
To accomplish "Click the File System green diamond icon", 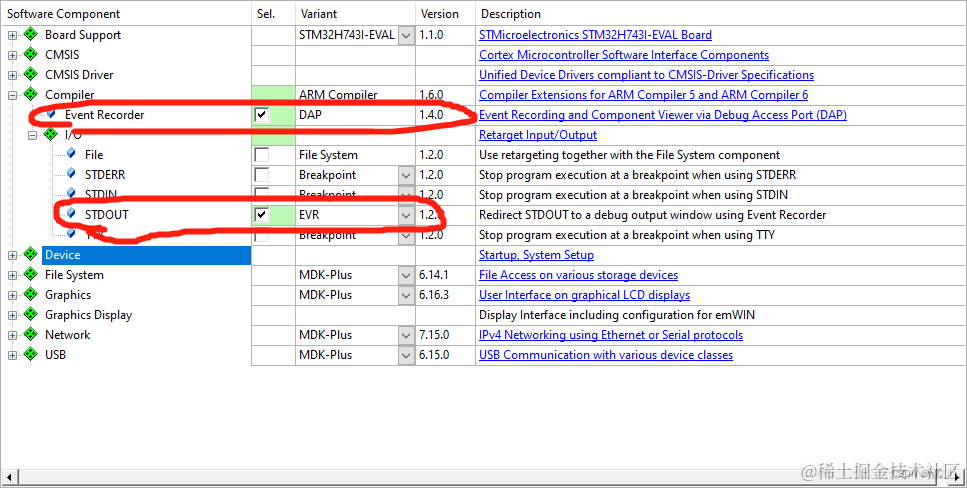I will (30, 275).
